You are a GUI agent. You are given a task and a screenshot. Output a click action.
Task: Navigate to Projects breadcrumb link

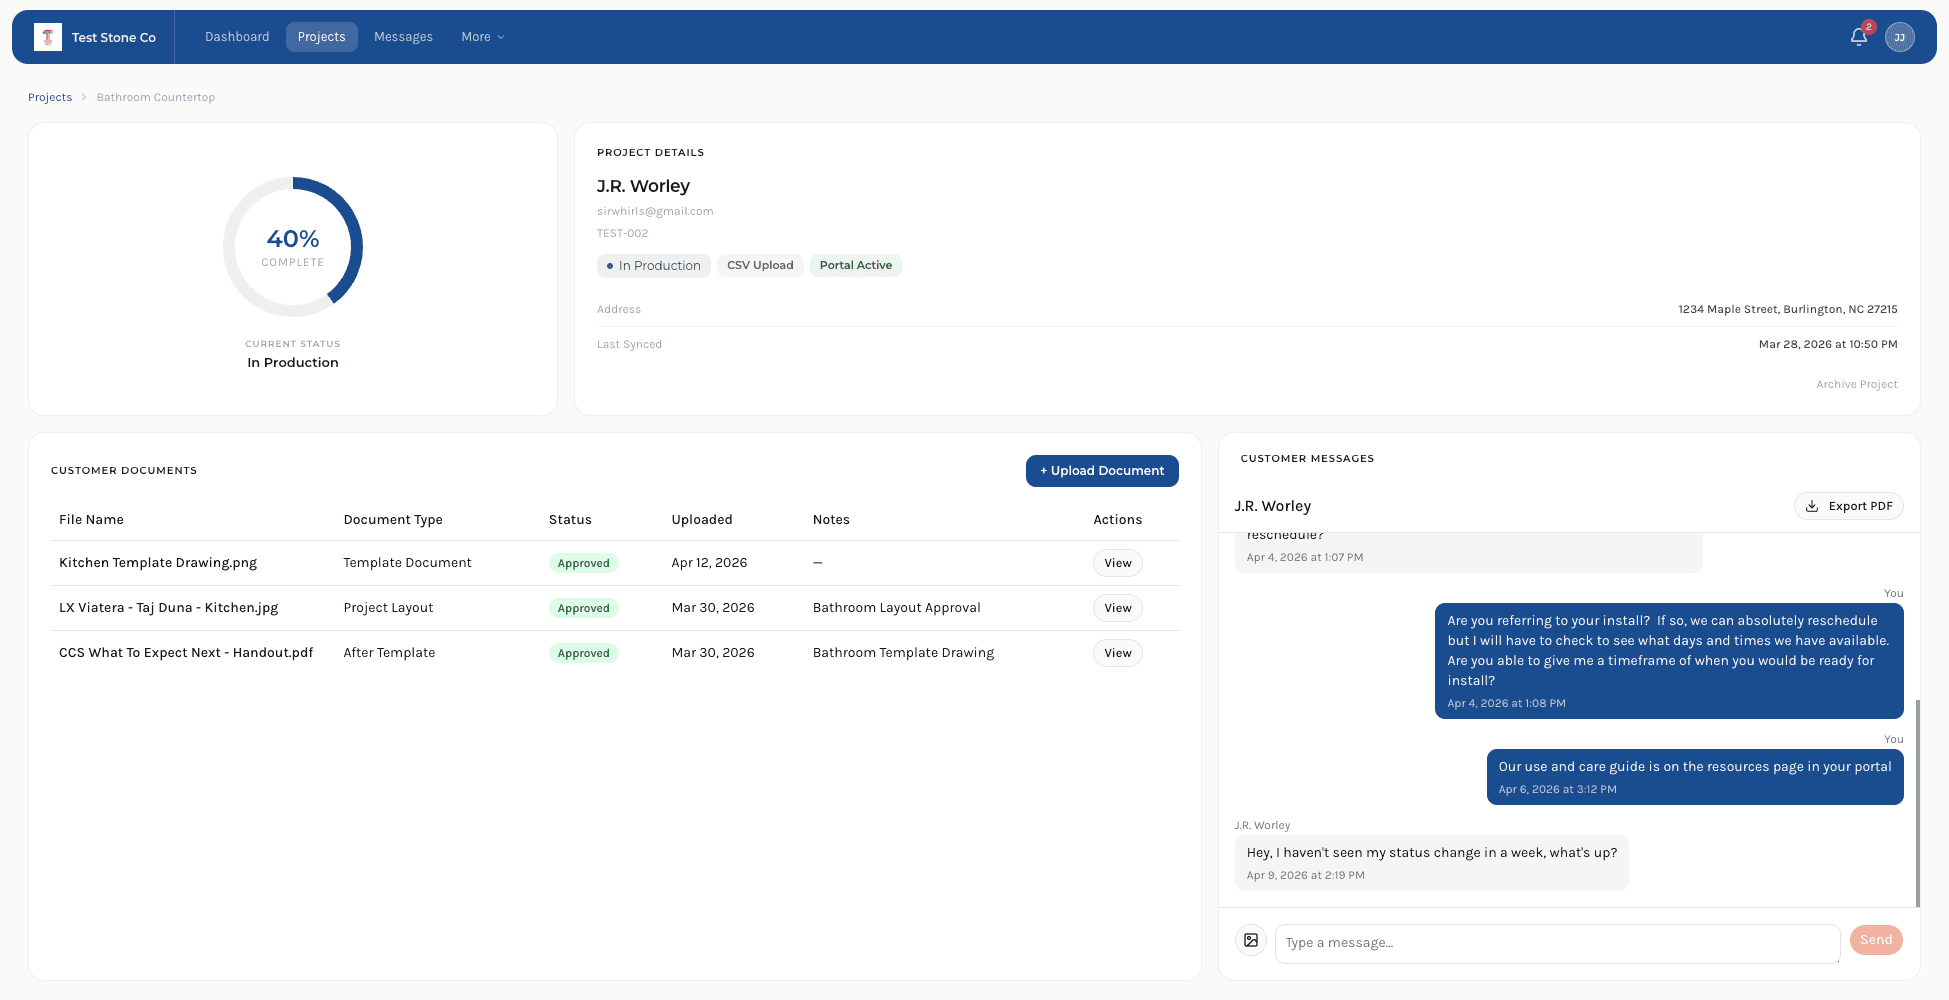(x=50, y=97)
